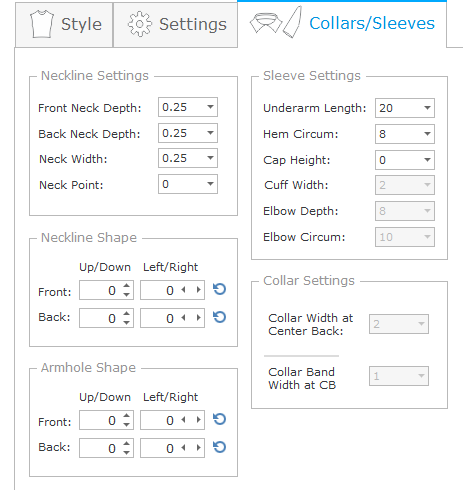Click the Hem Circum value field

[405, 134]
